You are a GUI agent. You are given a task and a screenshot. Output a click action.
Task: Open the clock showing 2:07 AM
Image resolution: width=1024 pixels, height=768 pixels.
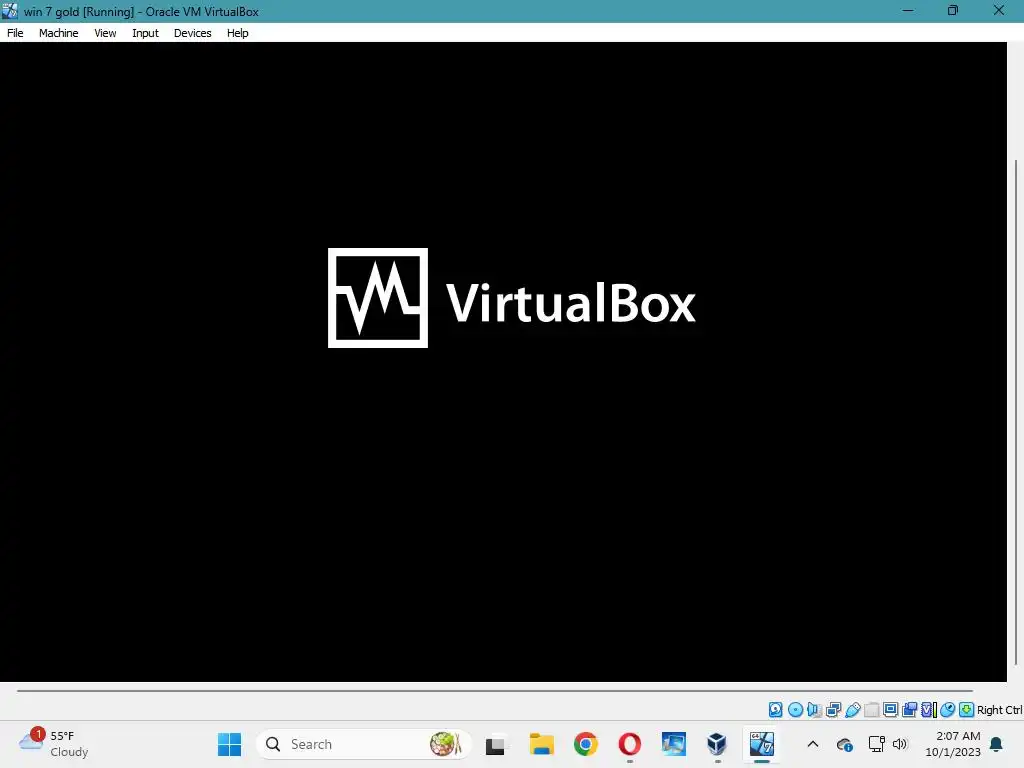(953, 744)
